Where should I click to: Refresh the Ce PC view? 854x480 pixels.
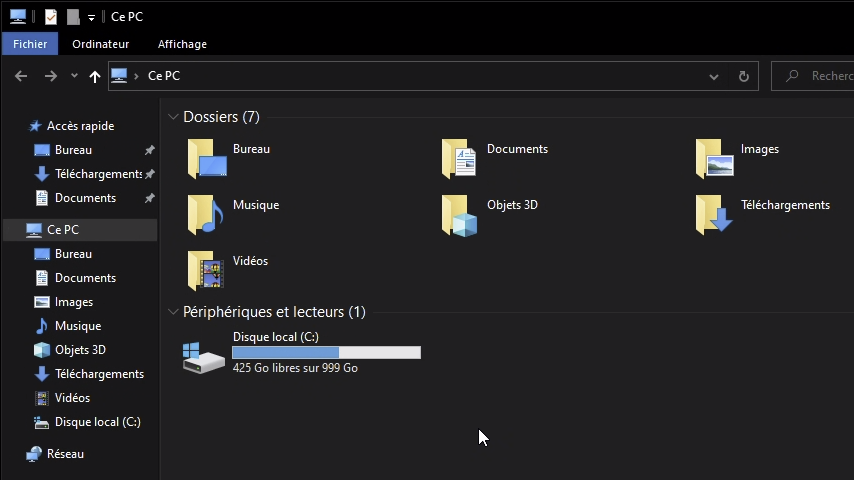743,76
